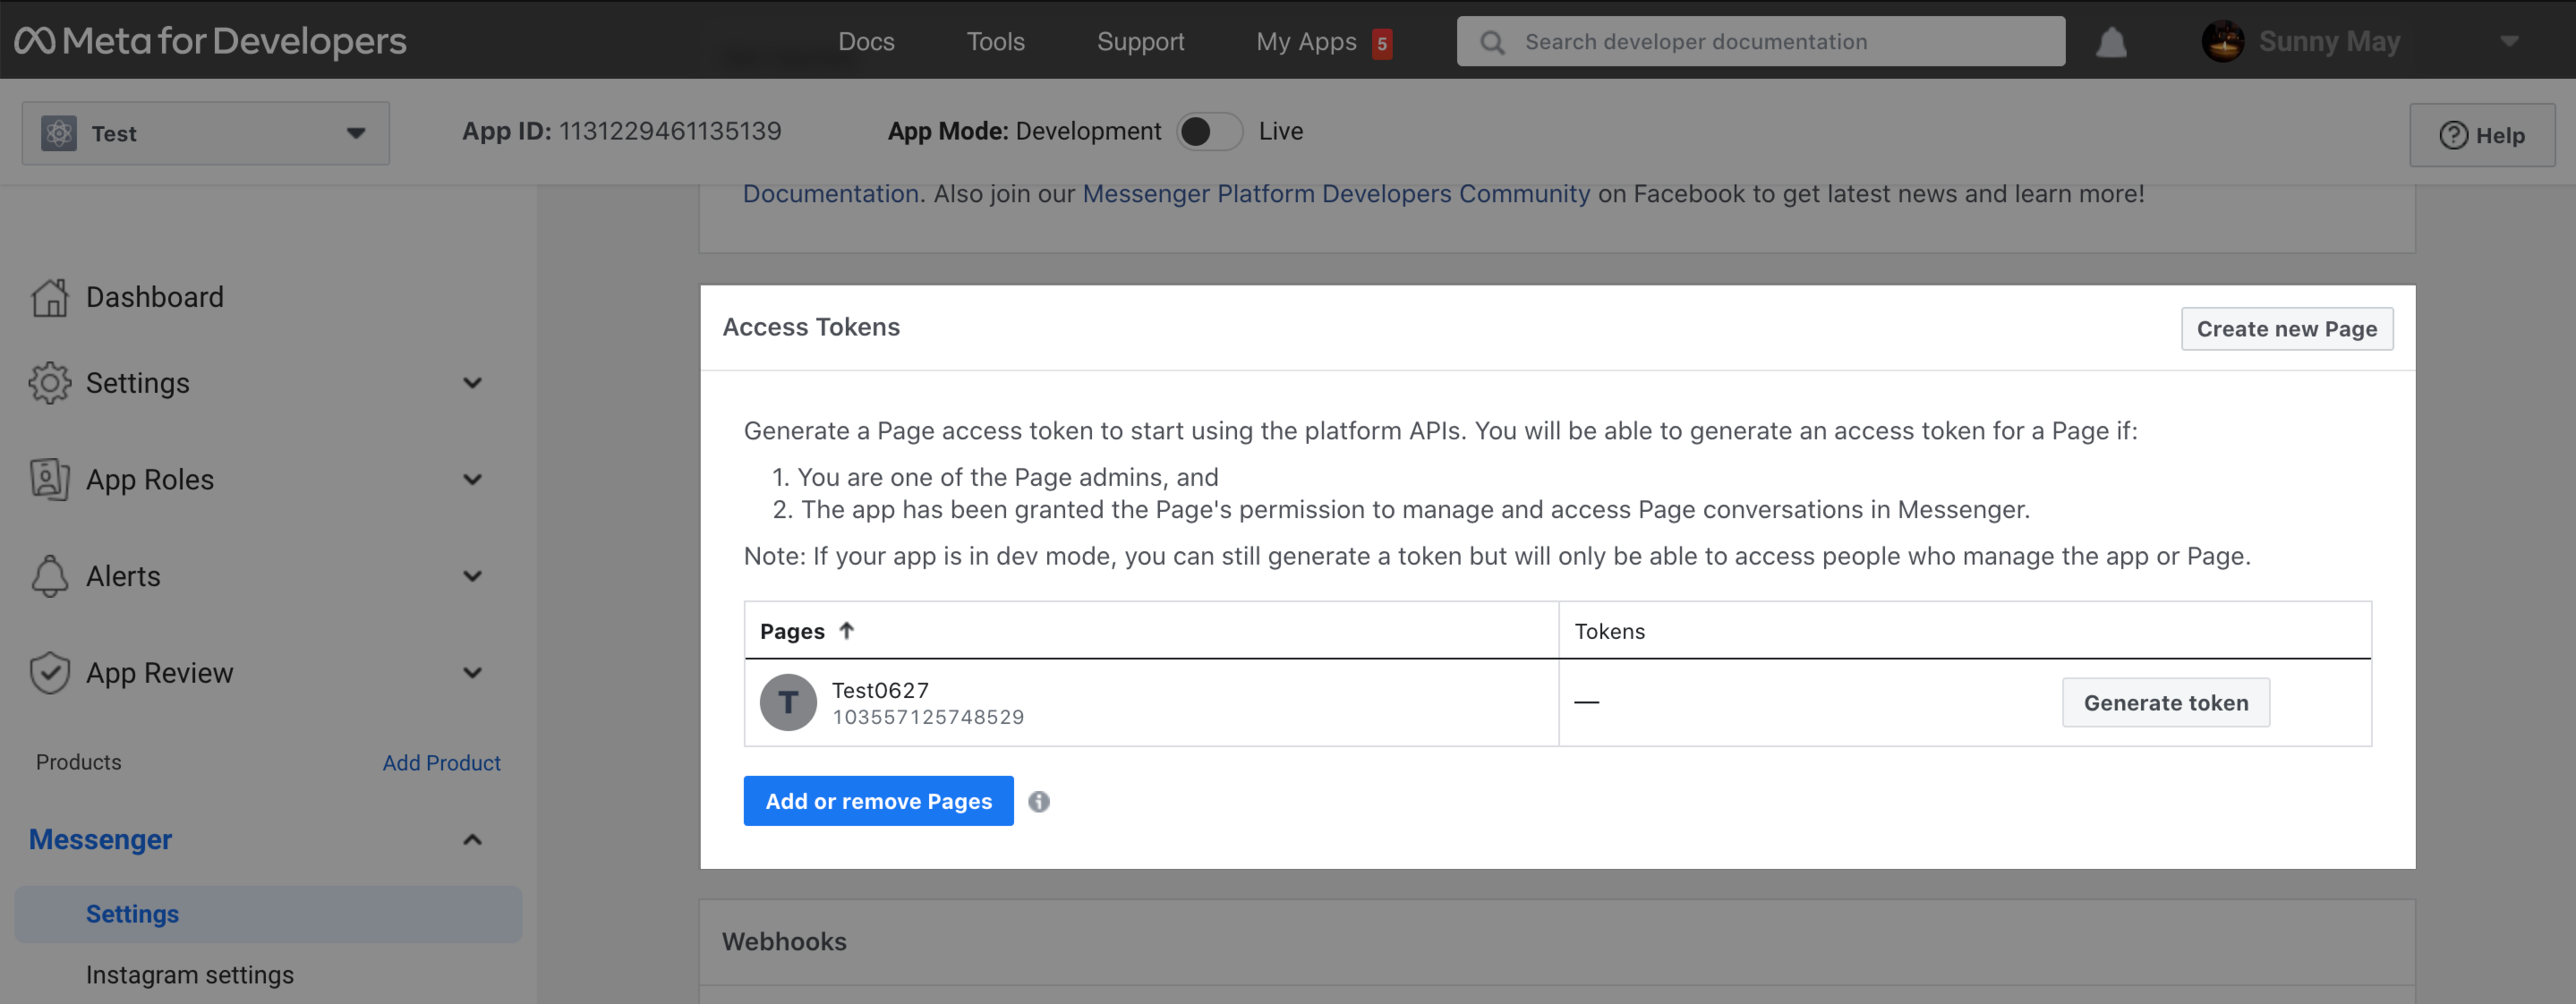This screenshot has height=1004, width=2576.
Task: Click the Add Product link
Action: click(441, 763)
